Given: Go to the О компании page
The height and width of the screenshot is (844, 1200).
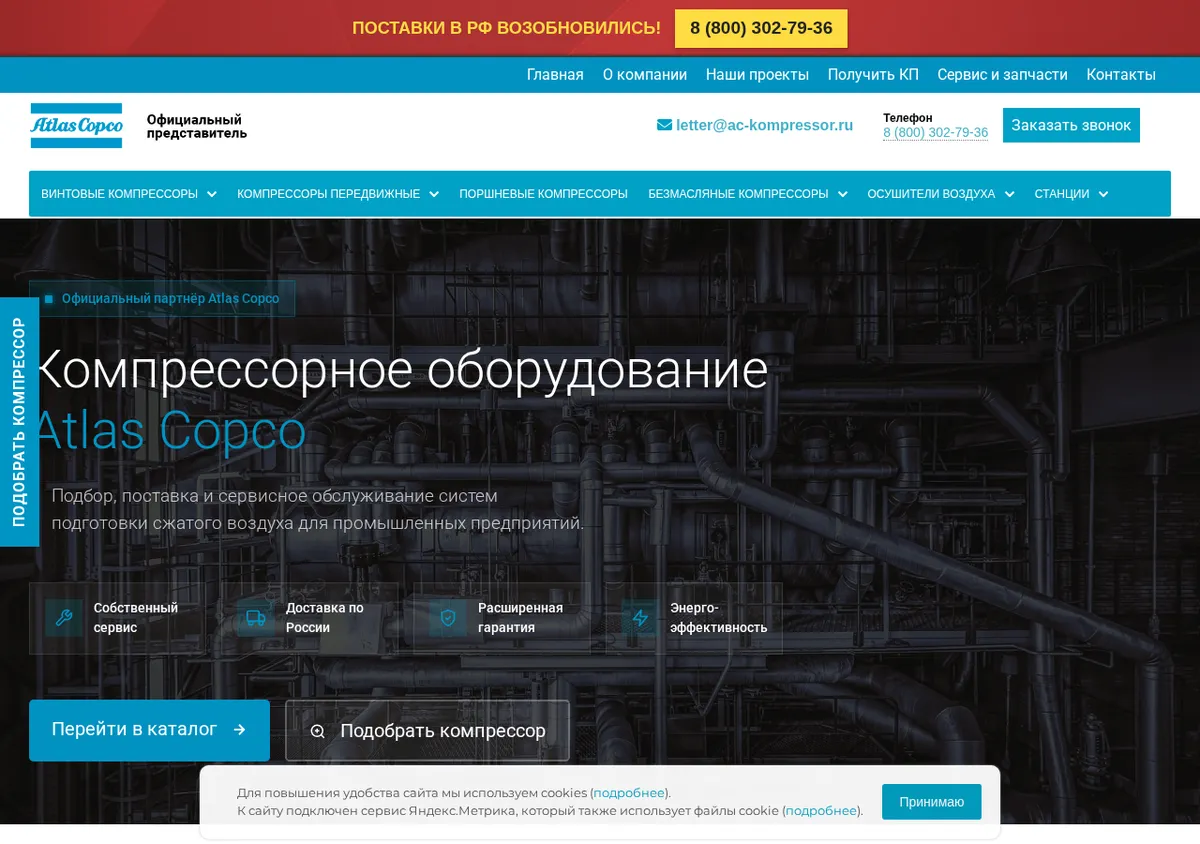Looking at the screenshot, I should [645, 75].
